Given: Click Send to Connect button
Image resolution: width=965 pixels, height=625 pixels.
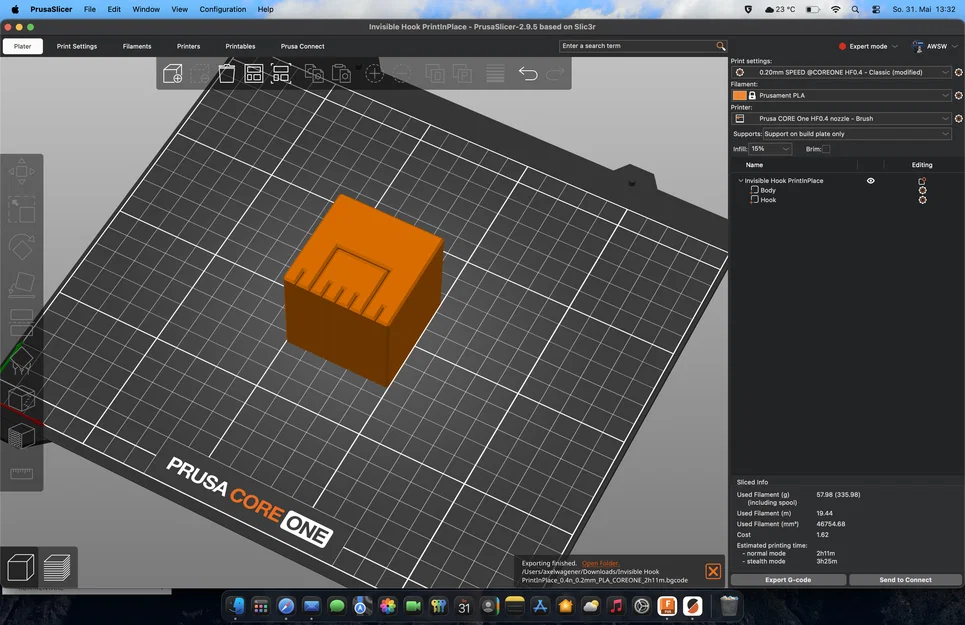Looking at the screenshot, I should 905,579.
